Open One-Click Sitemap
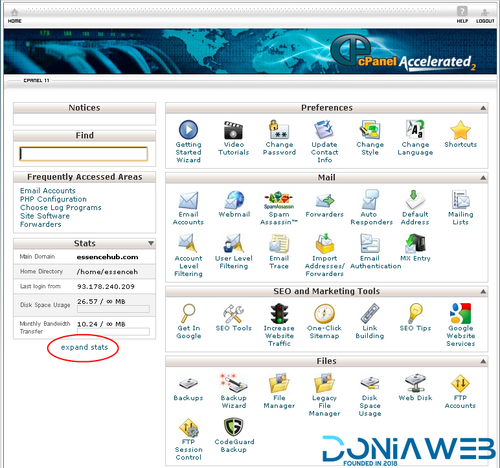Image resolution: width=500 pixels, height=468 pixels. click(x=324, y=321)
